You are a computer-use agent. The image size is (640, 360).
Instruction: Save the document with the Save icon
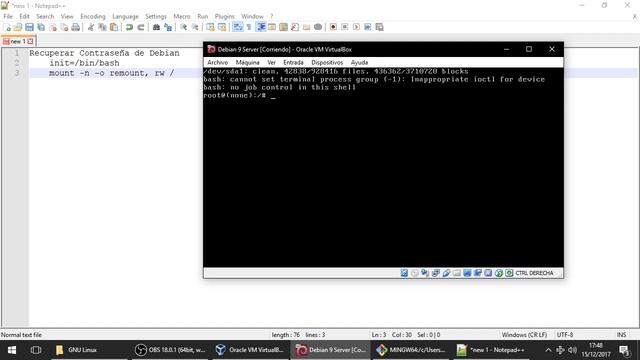point(29,27)
